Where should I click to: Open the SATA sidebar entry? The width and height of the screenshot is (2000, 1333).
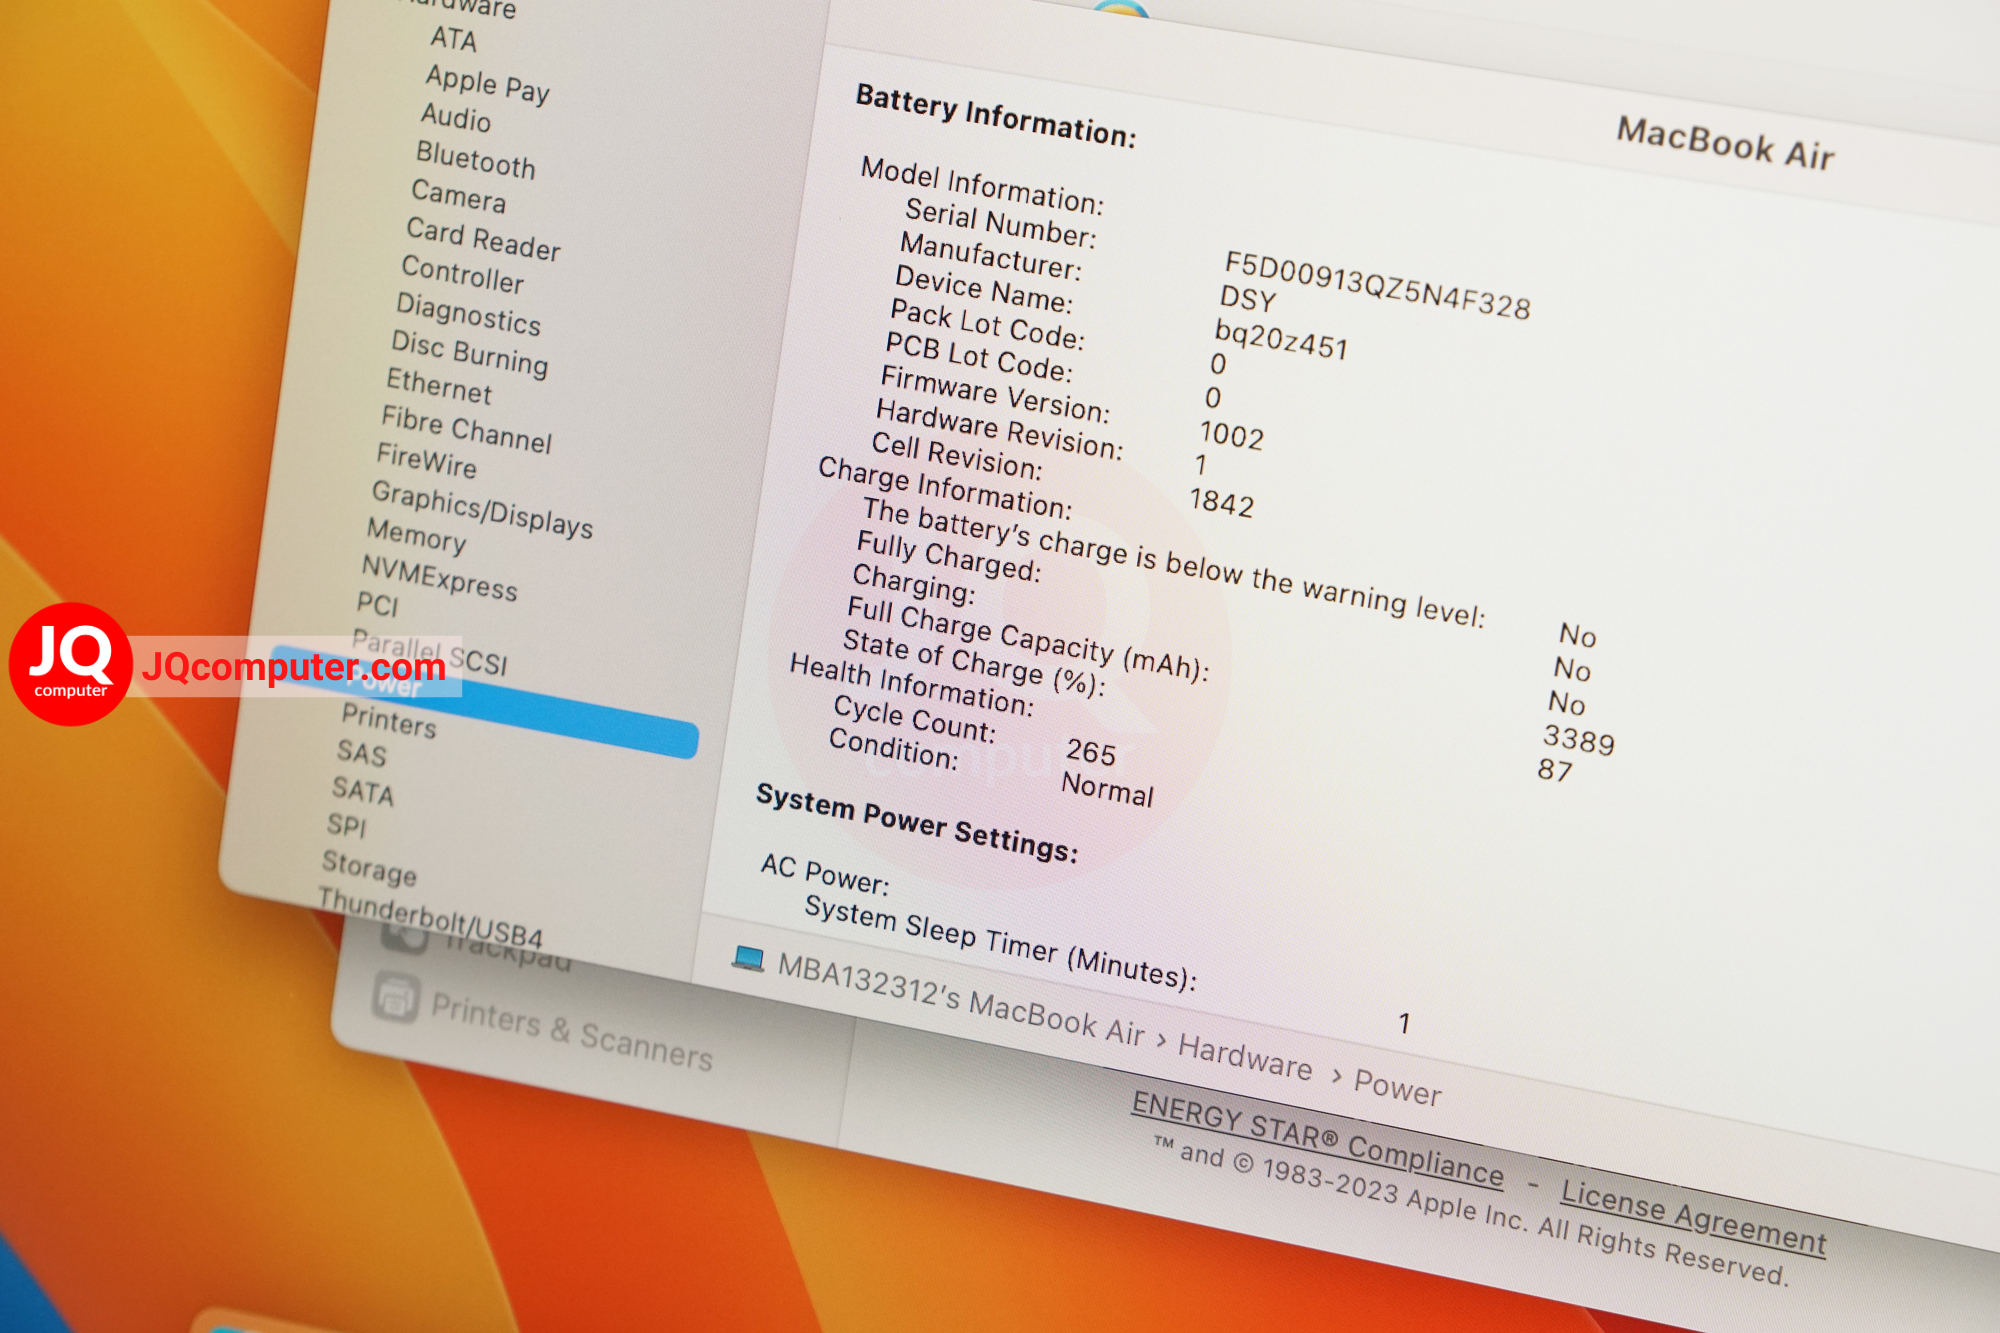(x=363, y=790)
